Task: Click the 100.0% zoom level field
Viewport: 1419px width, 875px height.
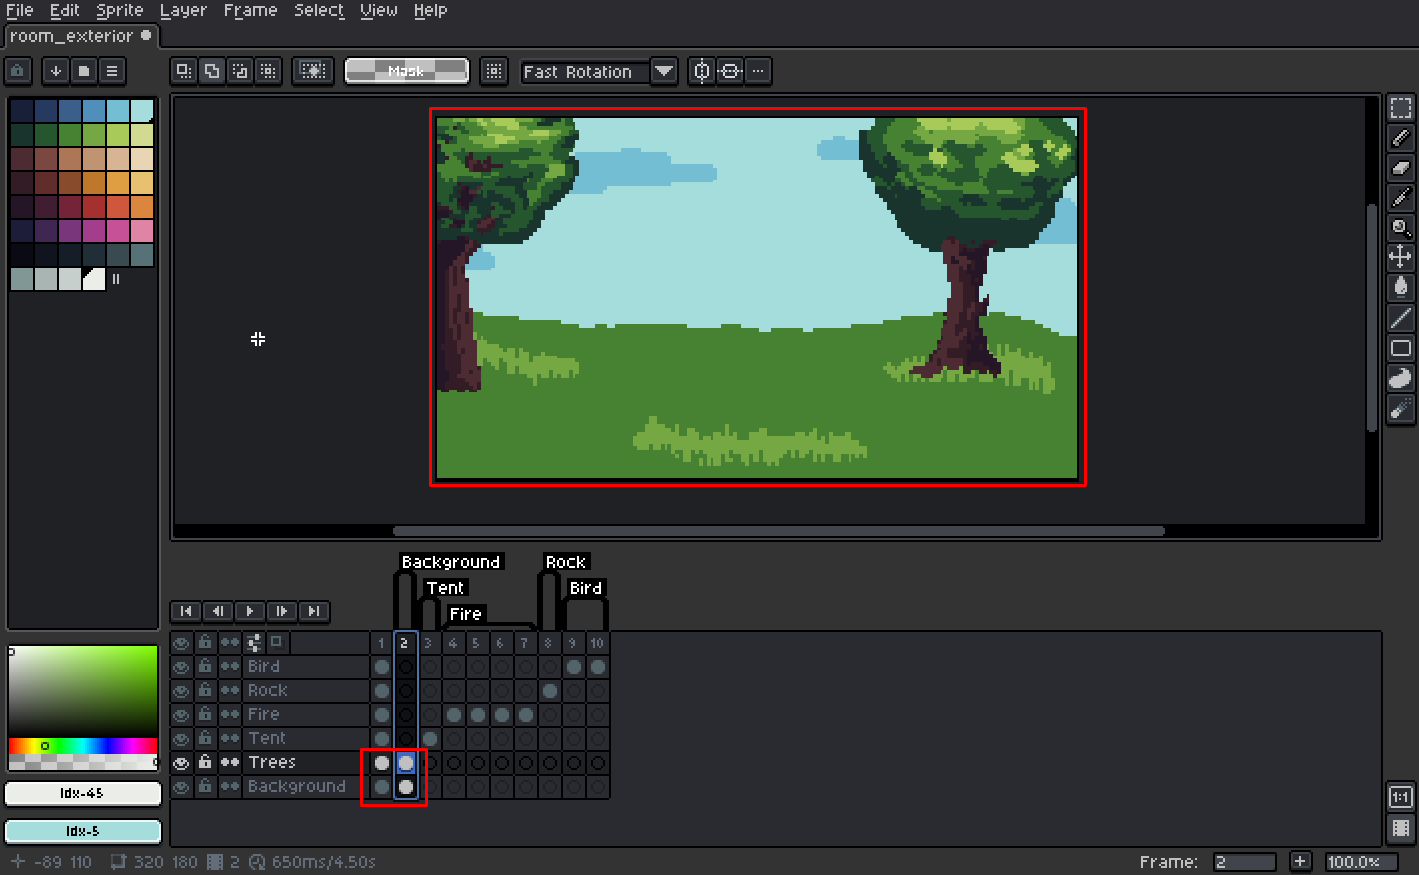Action: coord(1361,862)
